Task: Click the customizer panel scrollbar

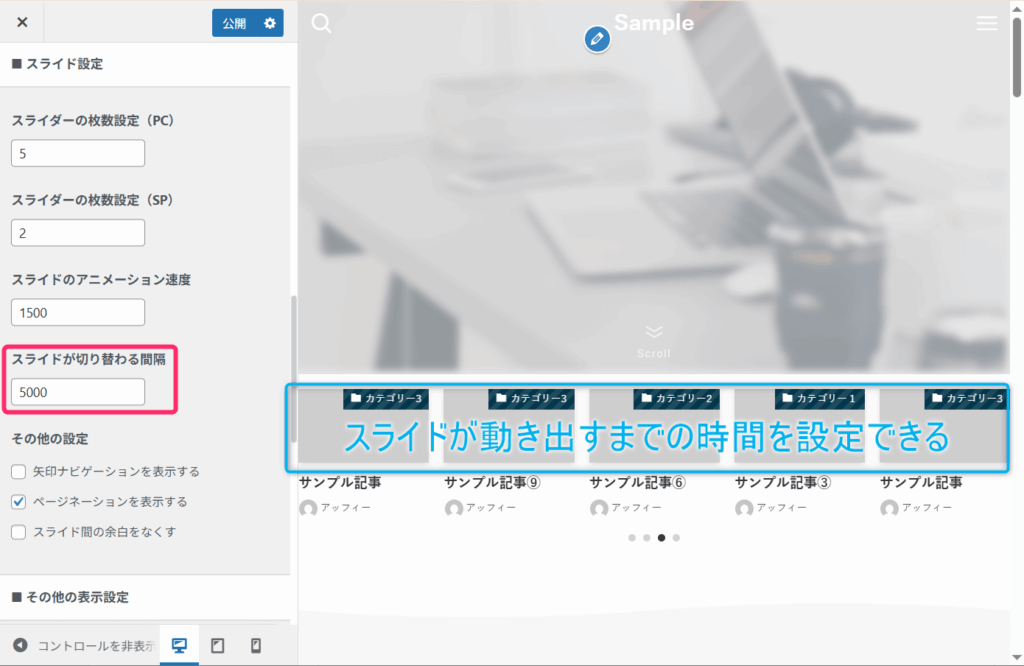Action: (x=294, y=369)
